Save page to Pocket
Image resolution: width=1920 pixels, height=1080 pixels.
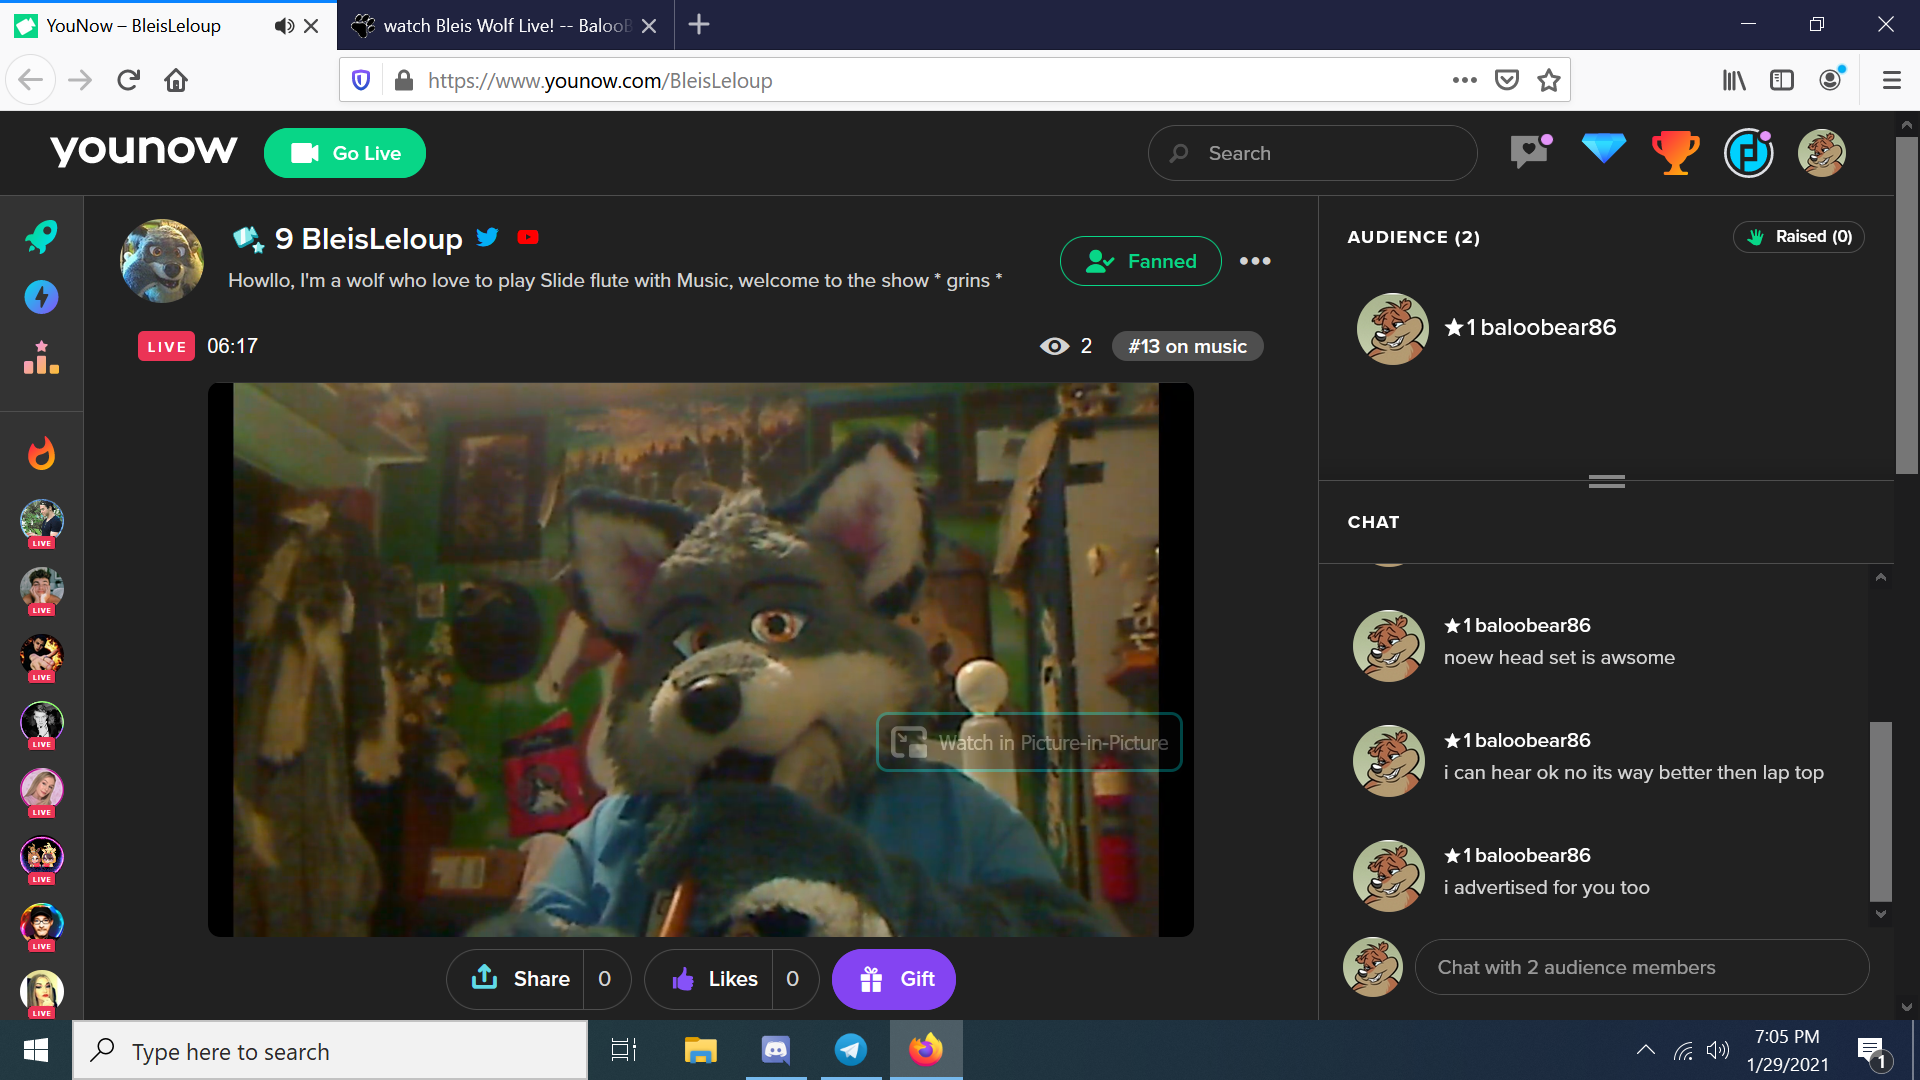point(1507,80)
